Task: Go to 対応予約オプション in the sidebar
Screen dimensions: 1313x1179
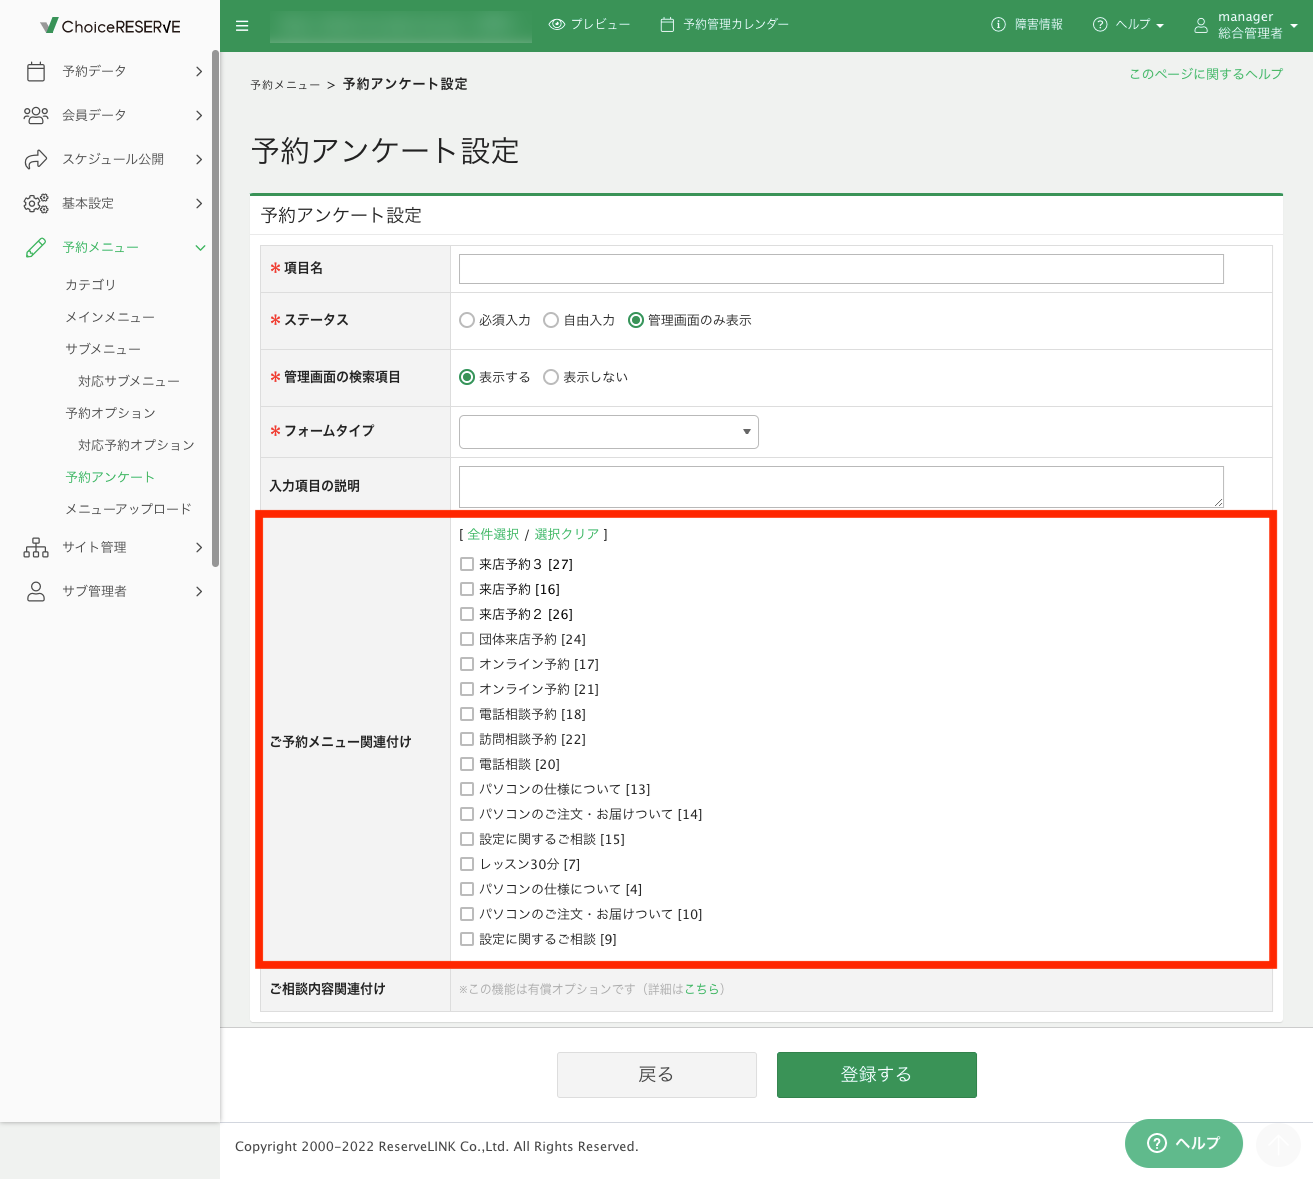Action: pos(136,445)
